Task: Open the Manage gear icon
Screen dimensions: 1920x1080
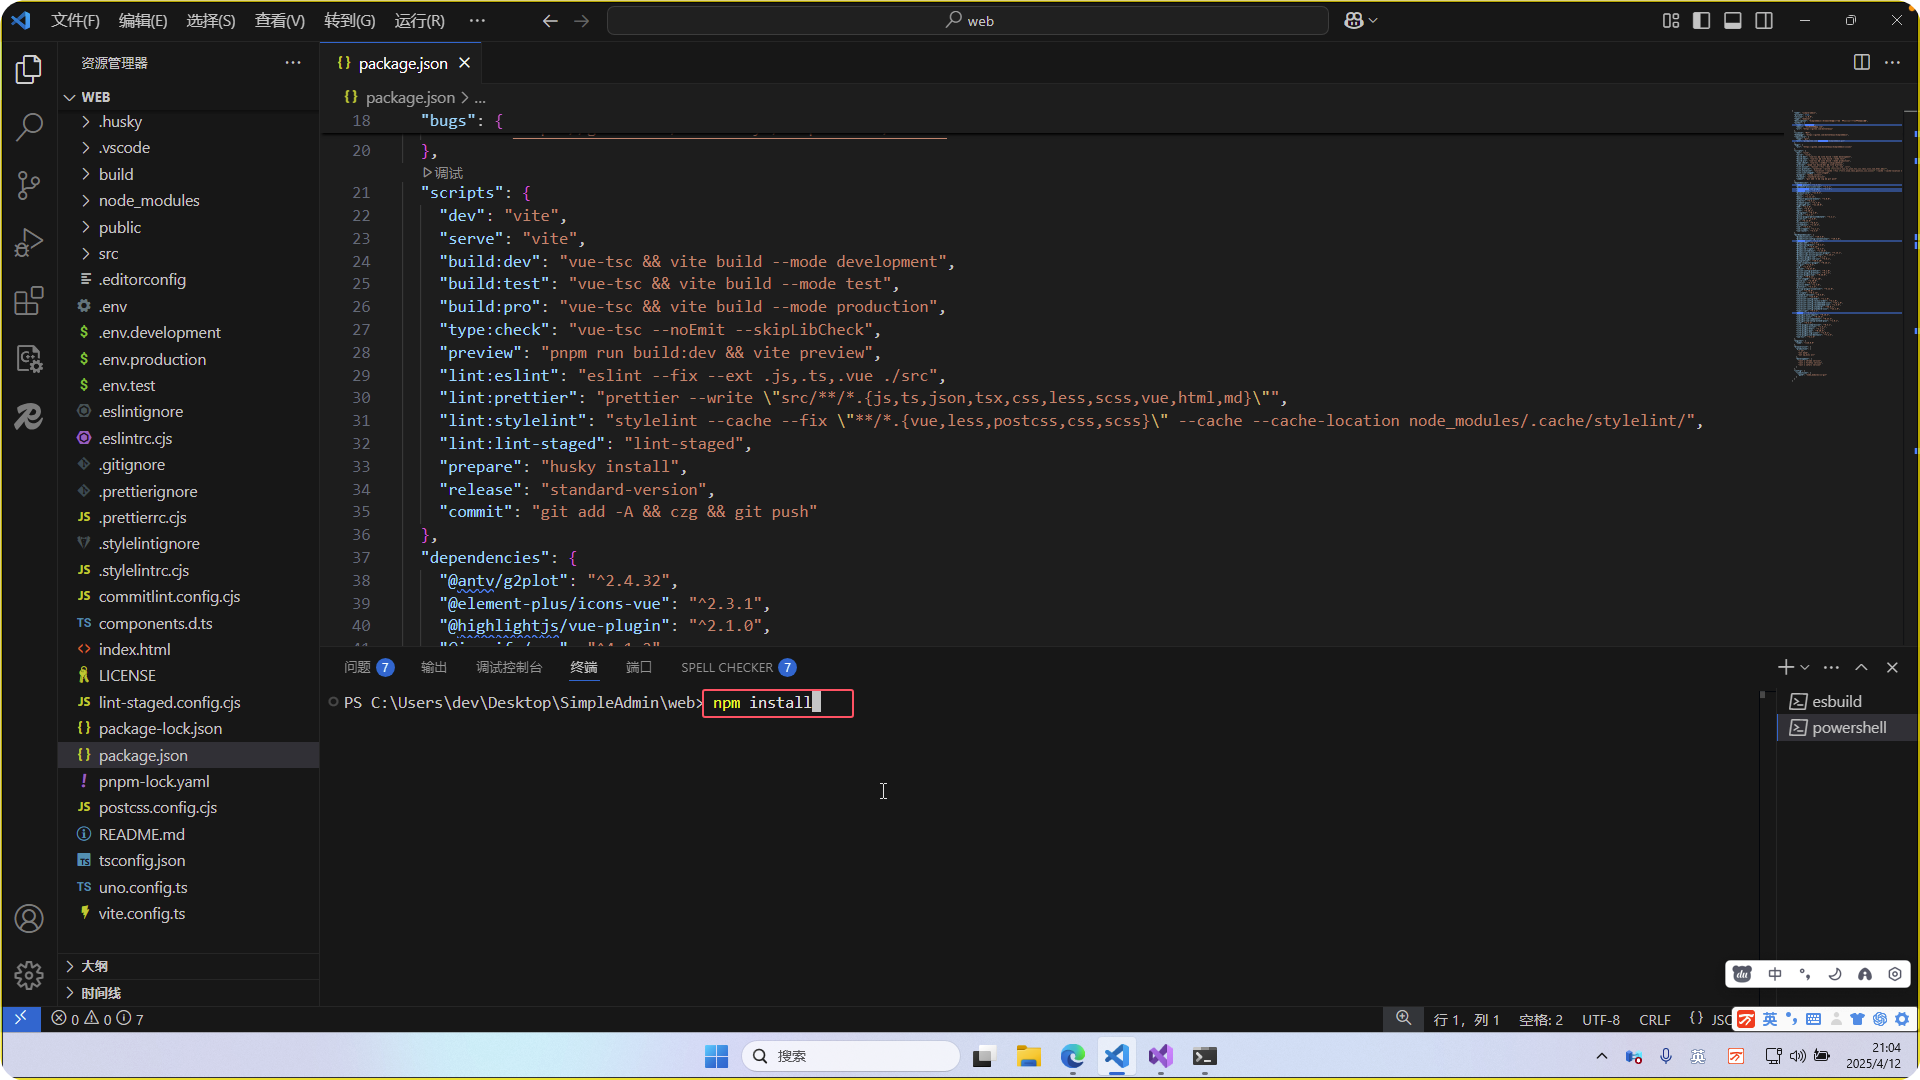Action: coord(29,974)
